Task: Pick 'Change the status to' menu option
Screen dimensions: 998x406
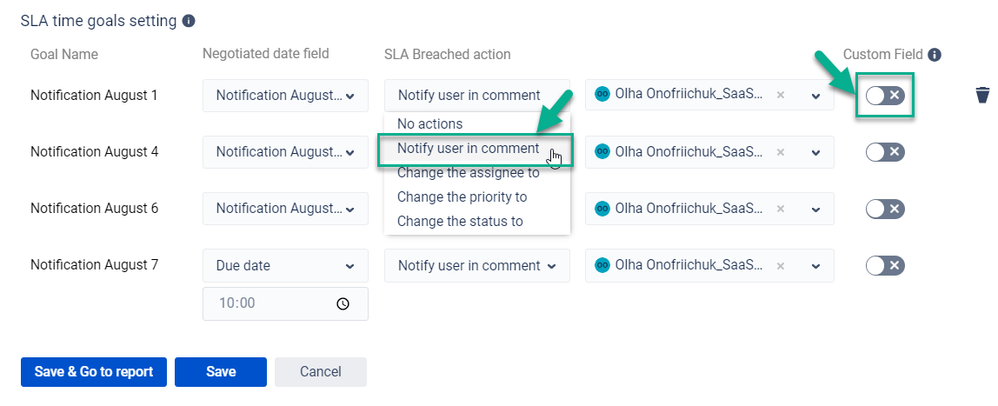Action: tap(460, 221)
